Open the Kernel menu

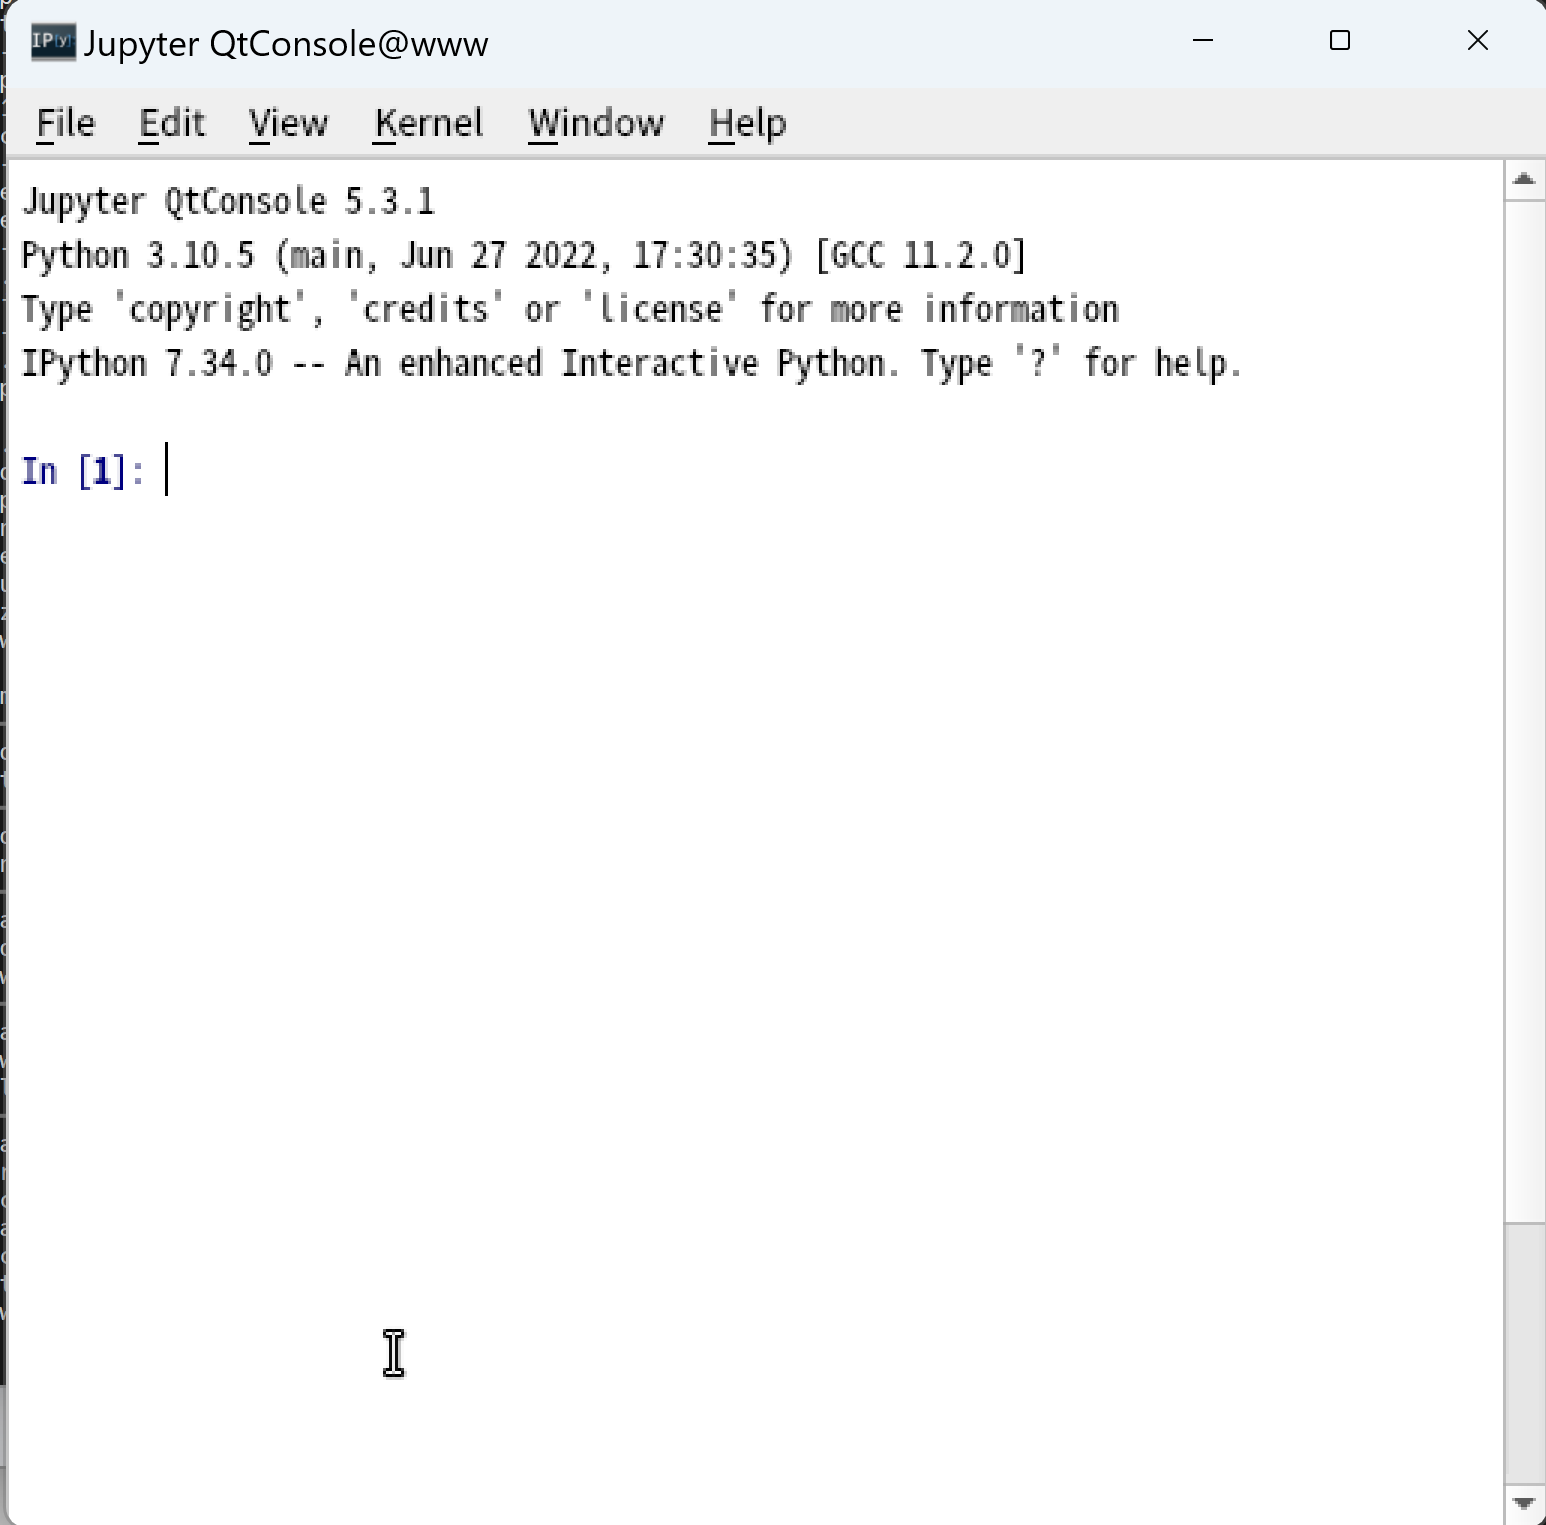pos(428,123)
